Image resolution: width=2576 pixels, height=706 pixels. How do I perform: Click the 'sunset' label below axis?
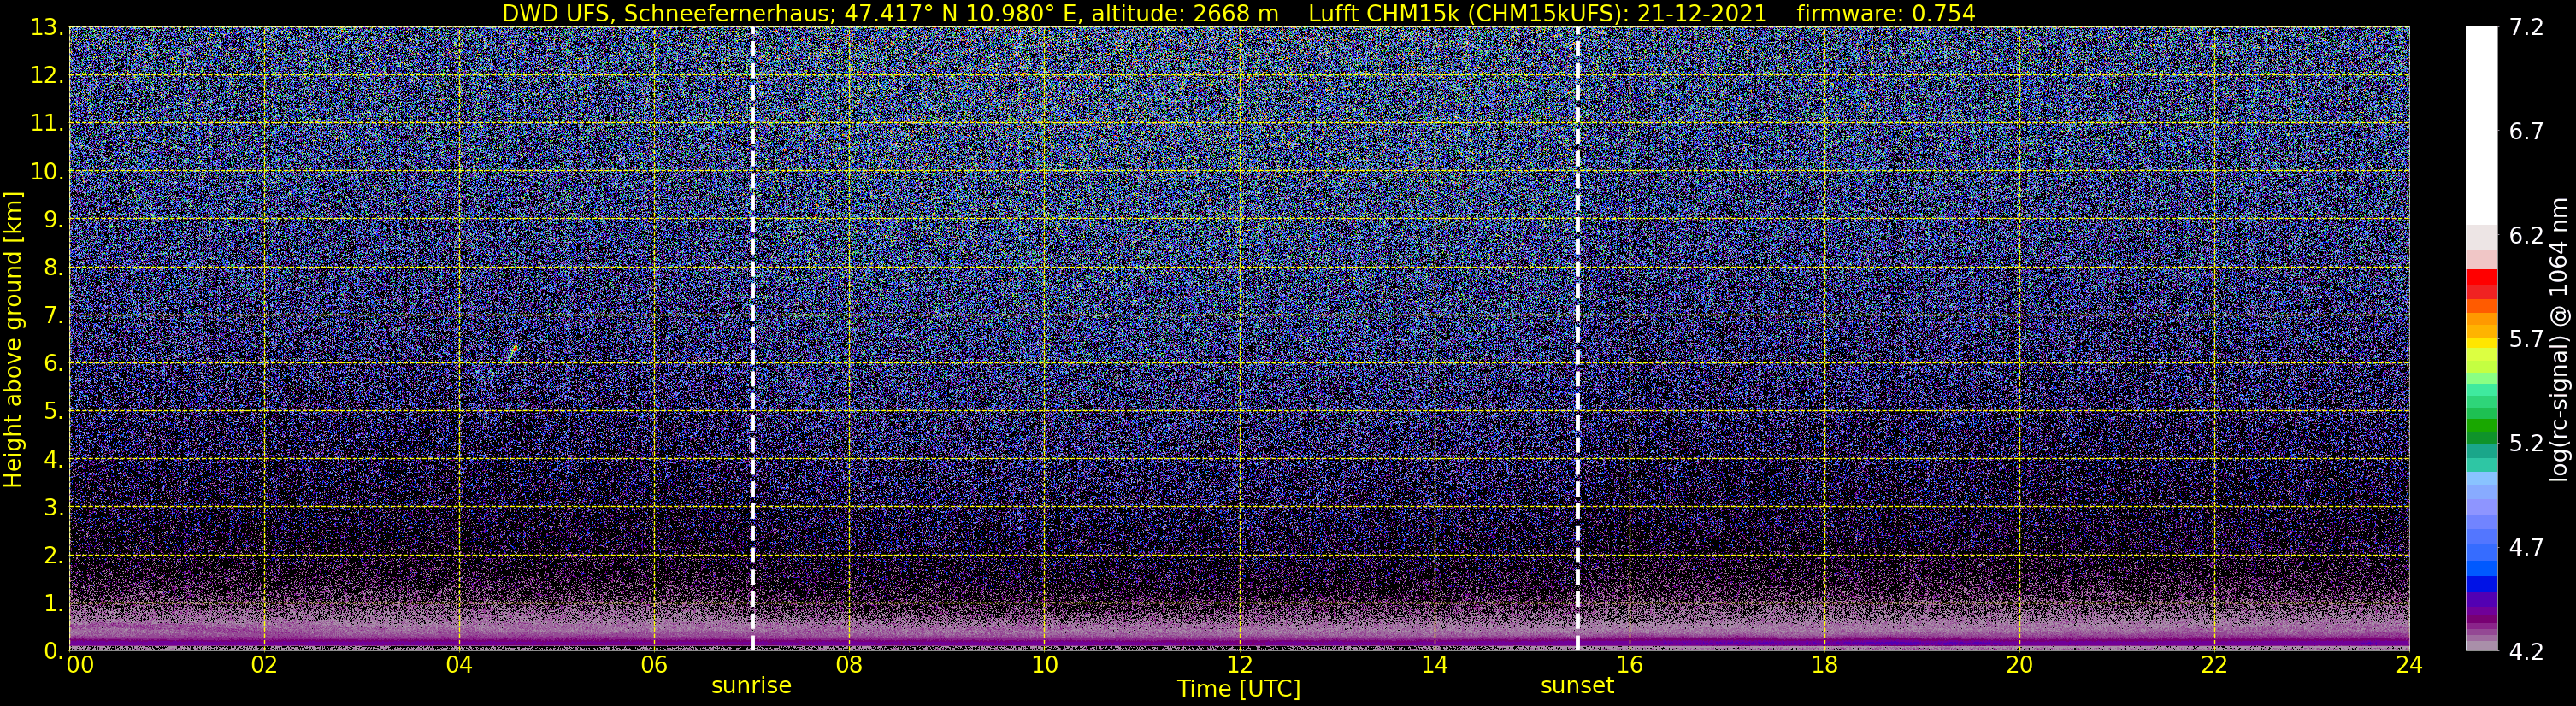1577,686
